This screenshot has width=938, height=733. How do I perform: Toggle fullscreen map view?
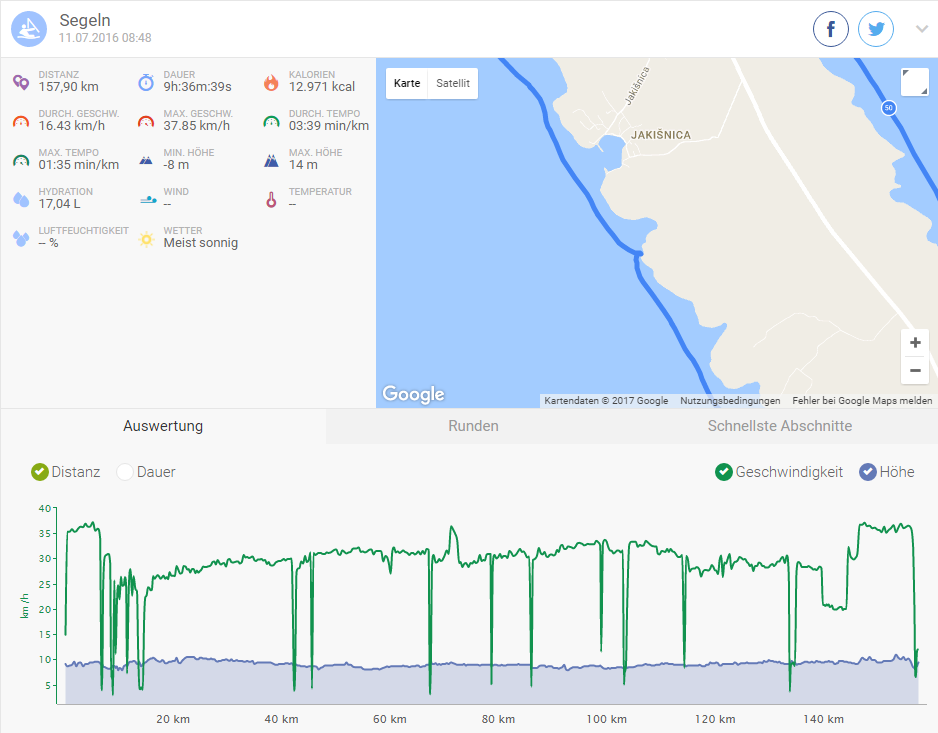pyautogui.click(x=914, y=82)
